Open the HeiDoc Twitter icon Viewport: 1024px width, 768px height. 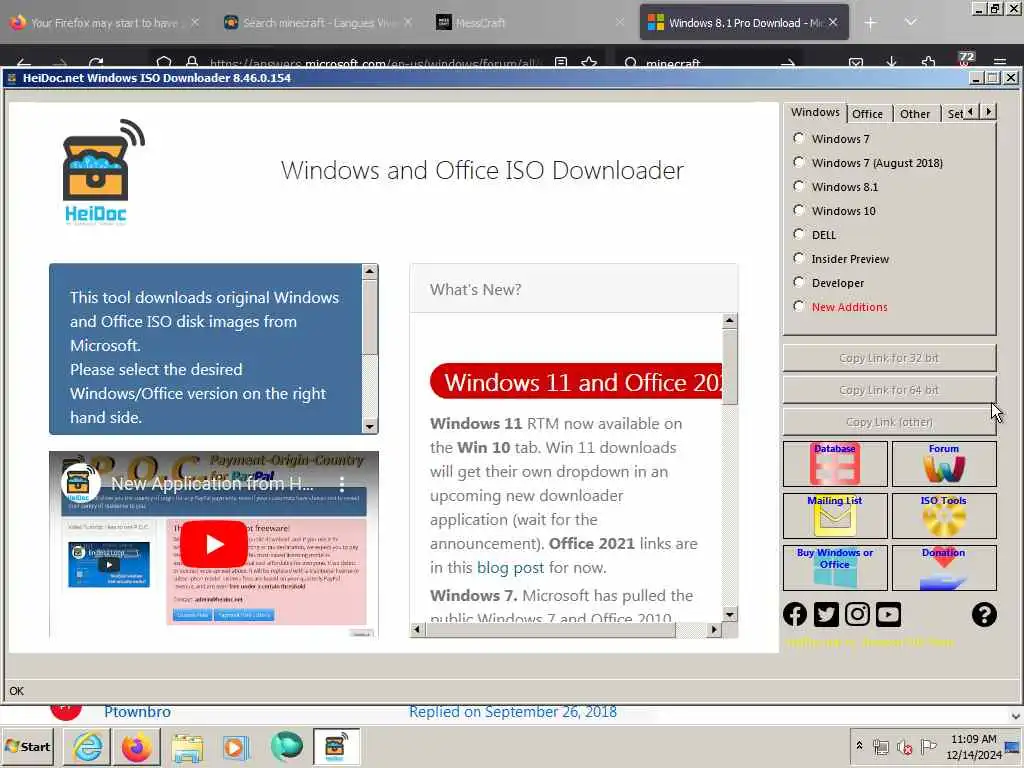(x=826, y=615)
